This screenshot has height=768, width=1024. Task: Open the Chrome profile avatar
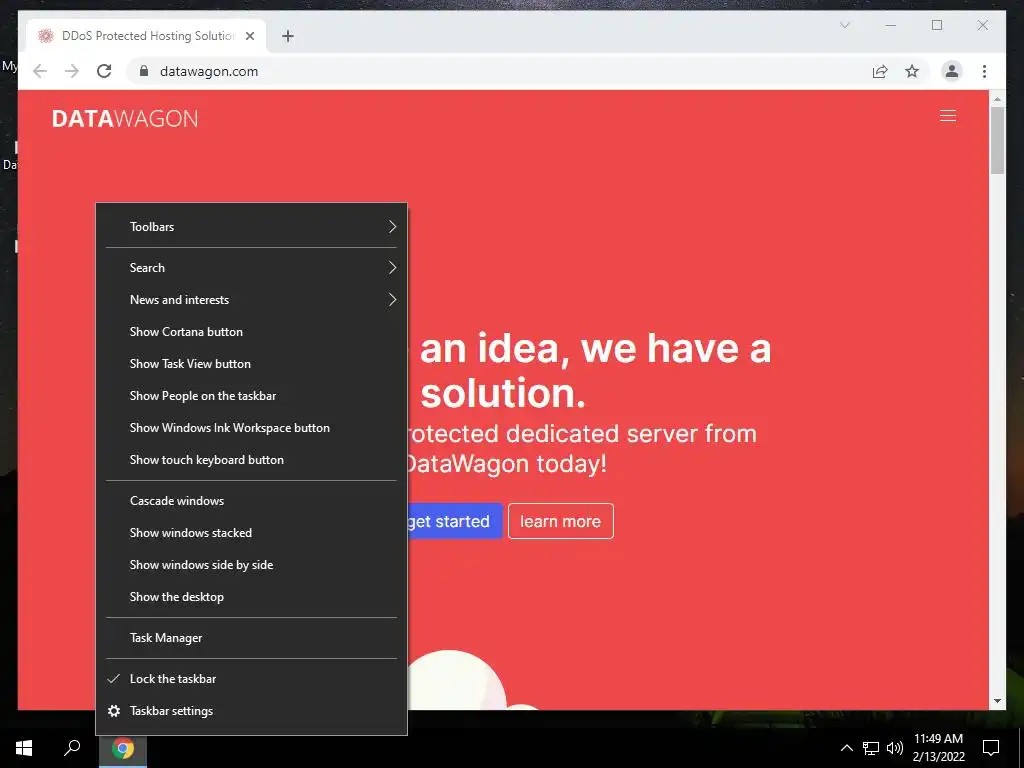pyautogui.click(x=952, y=71)
